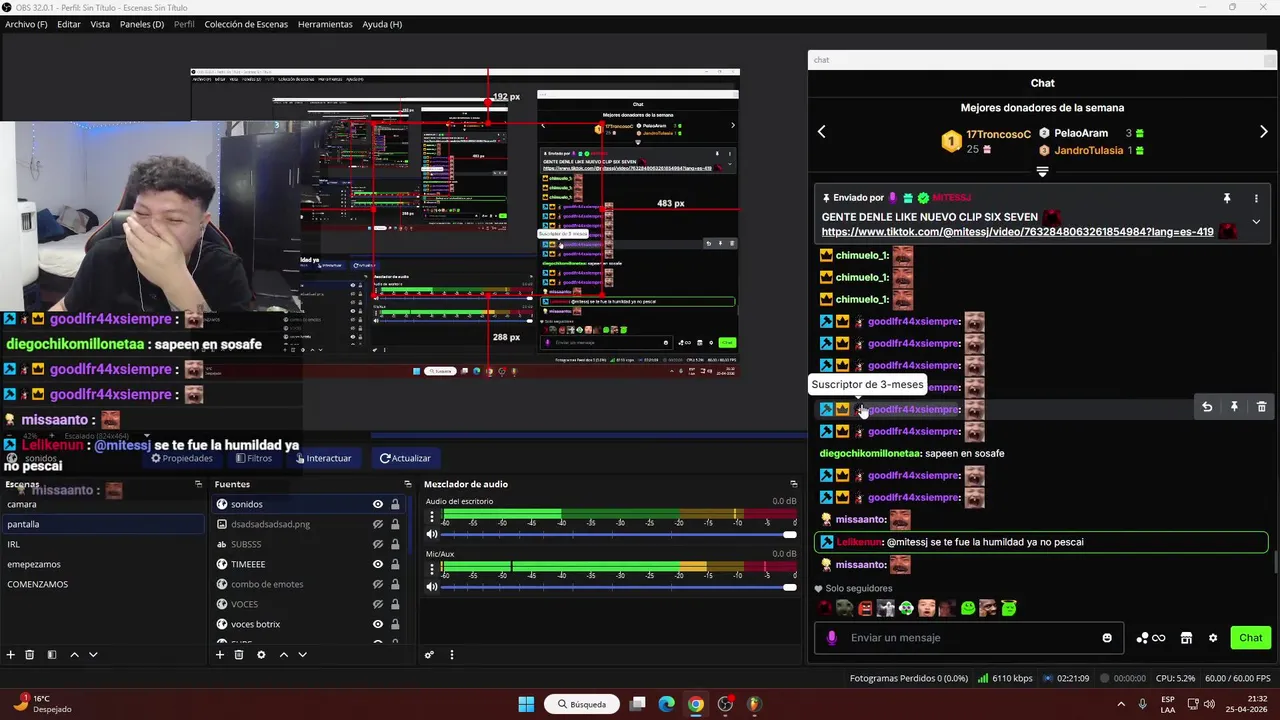Move the selected source down in Fuentes

coord(302,655)
